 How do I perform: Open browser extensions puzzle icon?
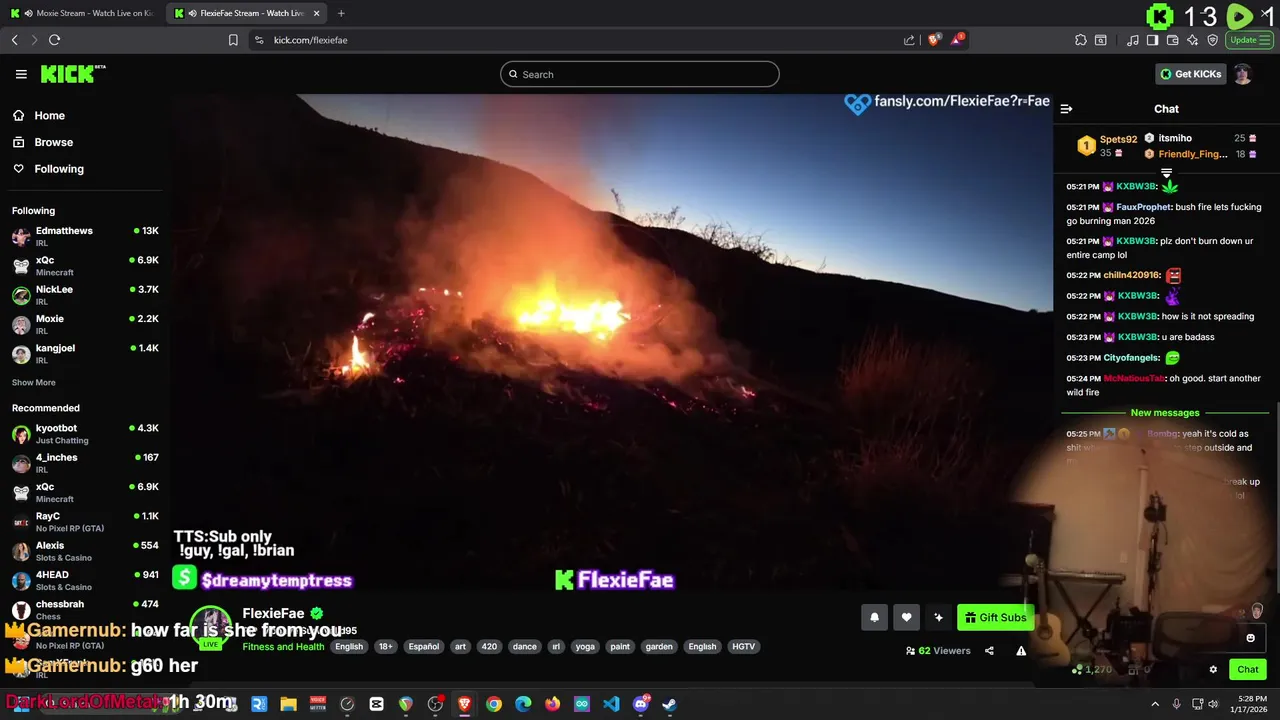pos(1081,40)
